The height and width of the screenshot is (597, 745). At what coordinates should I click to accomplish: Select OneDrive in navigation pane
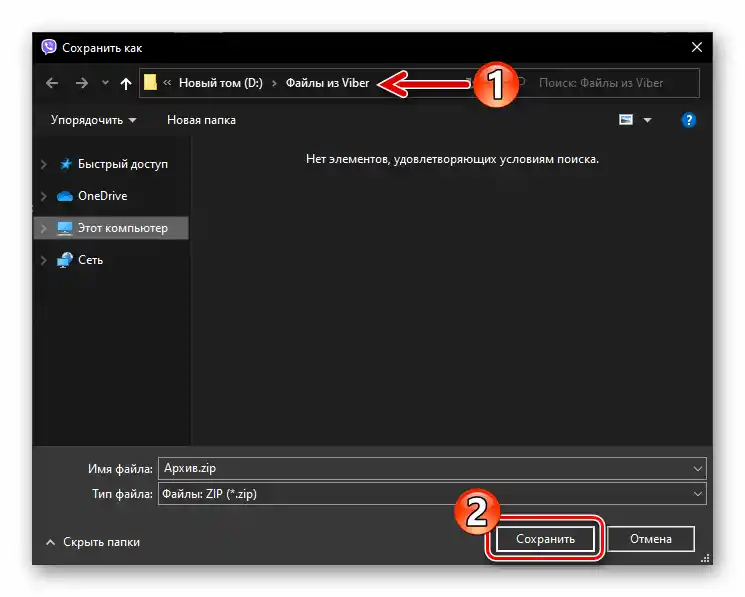[103, 196]
